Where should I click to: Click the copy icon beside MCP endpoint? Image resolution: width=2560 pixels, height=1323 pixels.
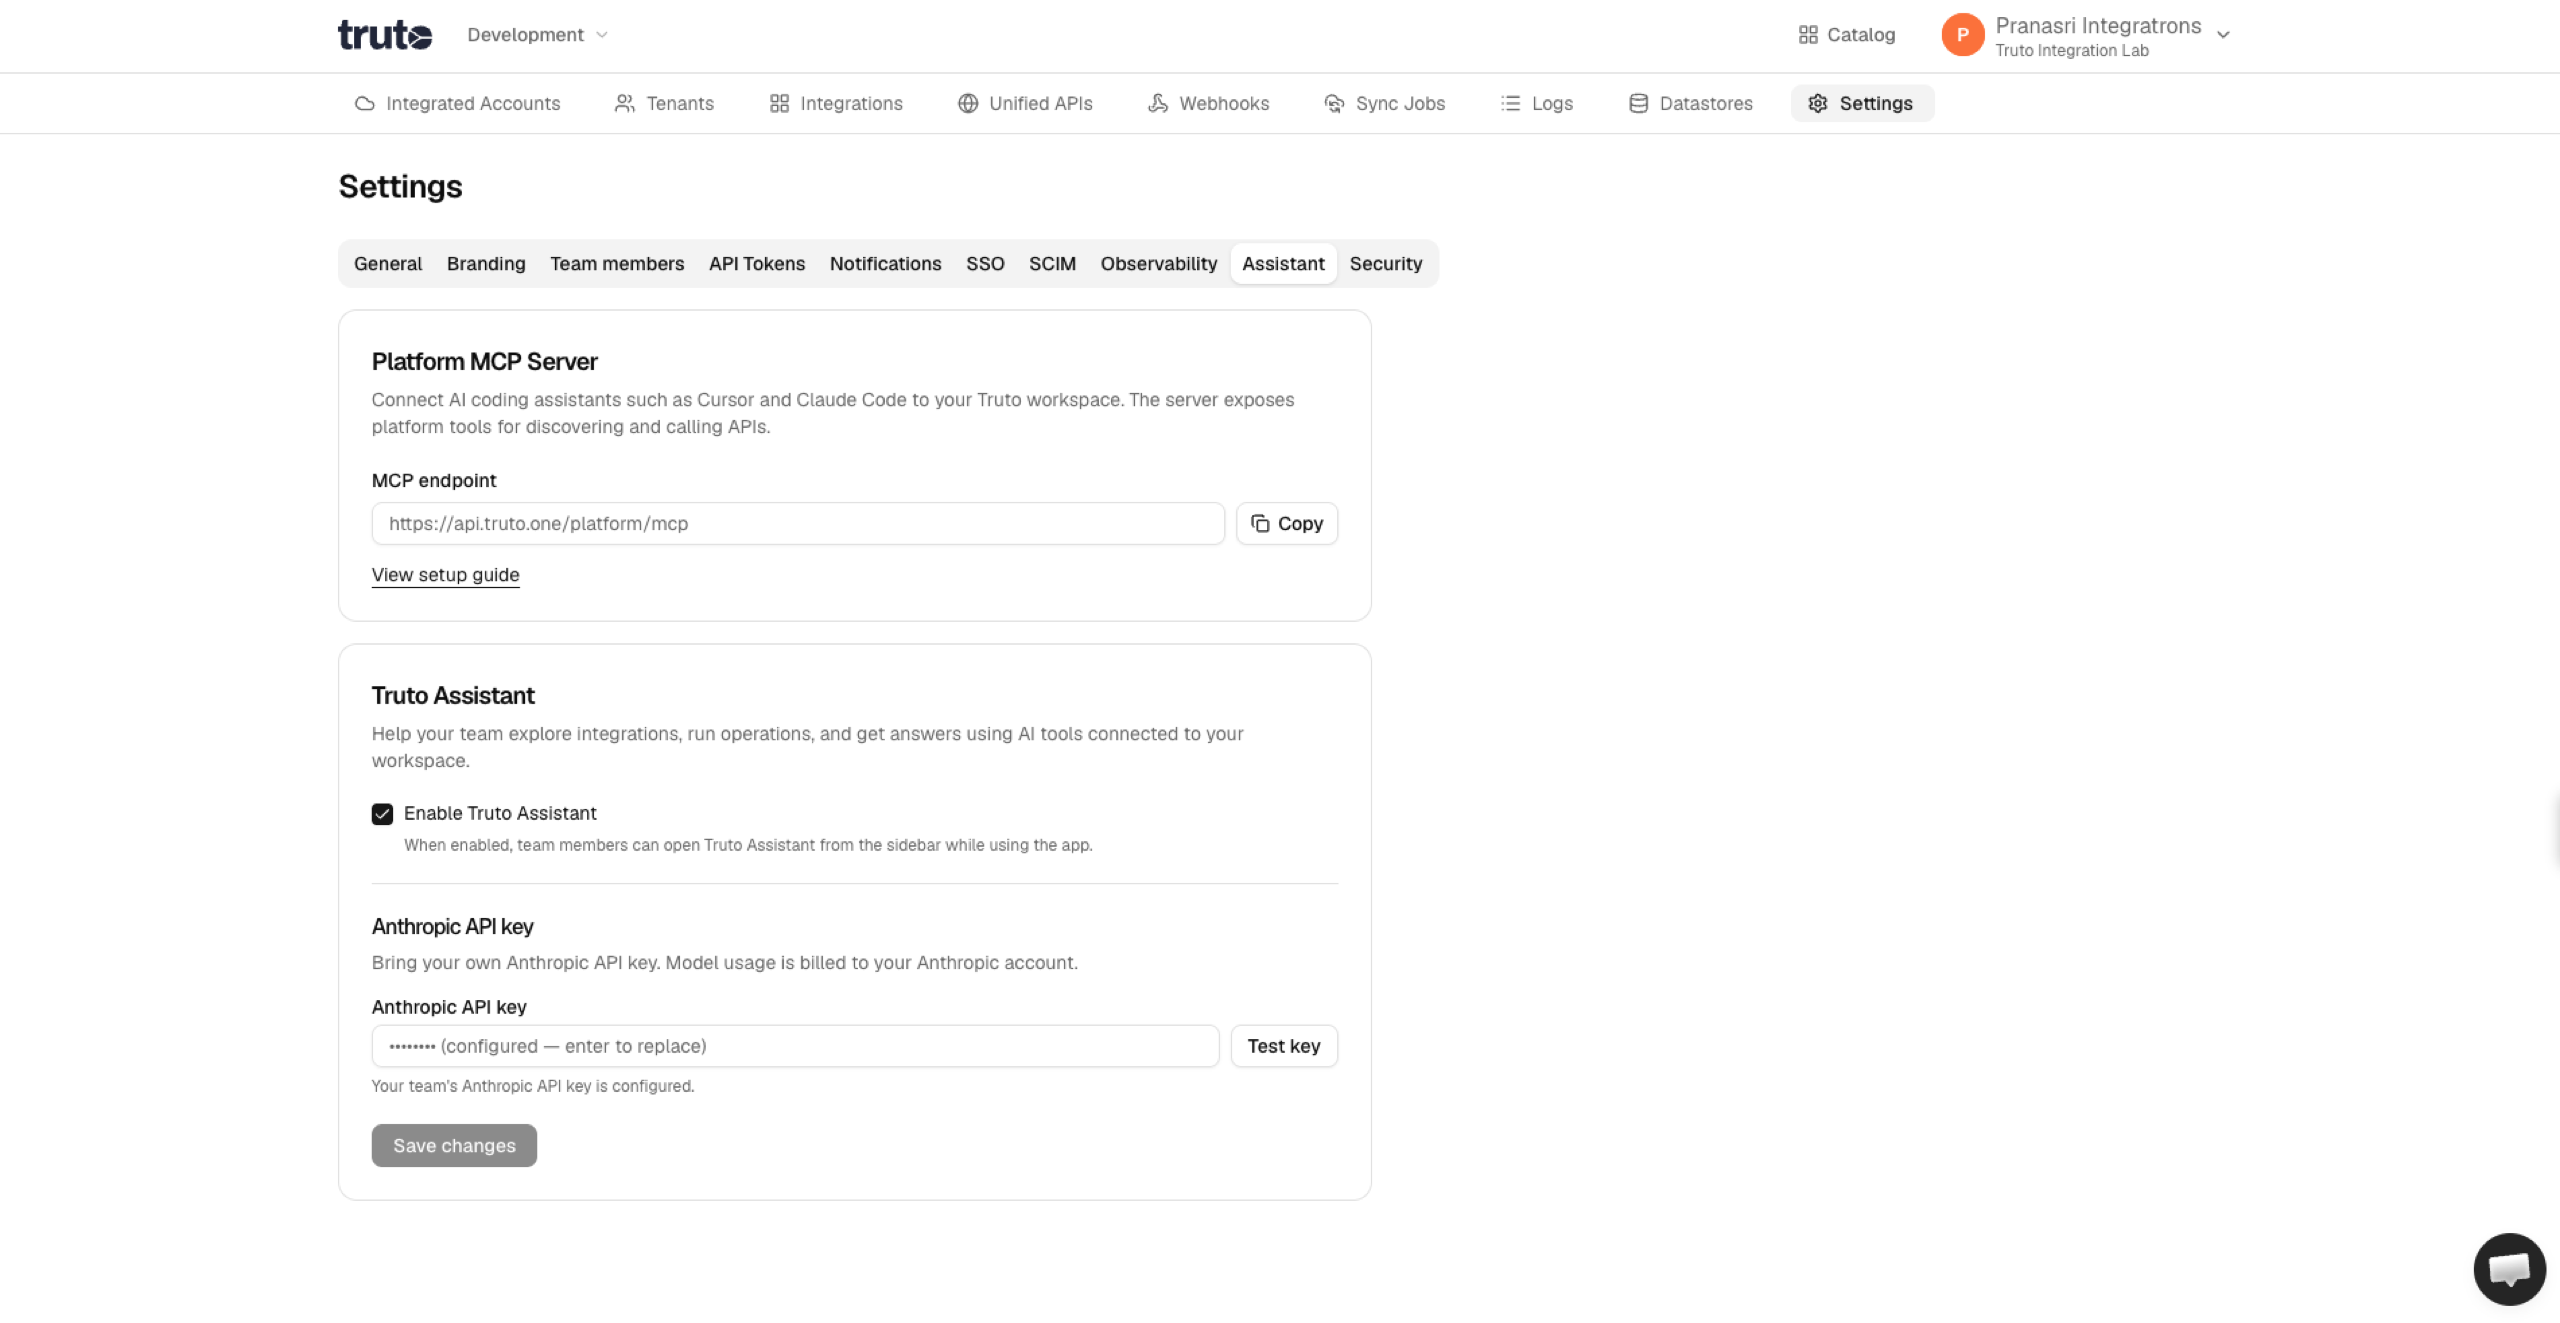[1260, 524]
